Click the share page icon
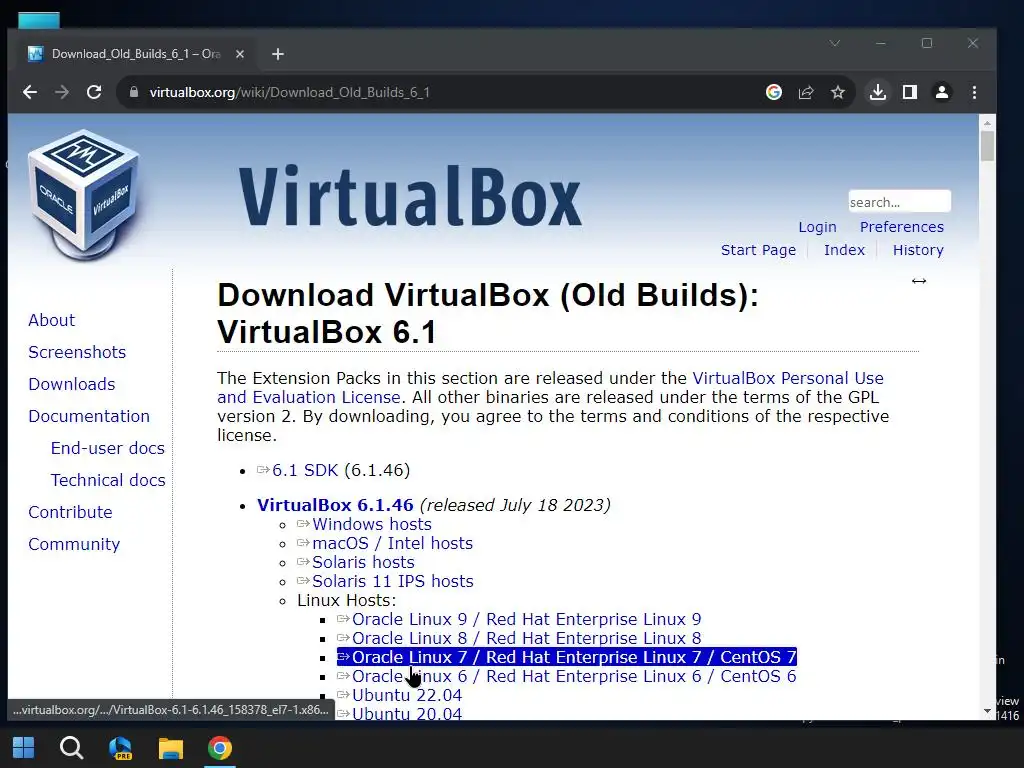 tap(806, 92)
